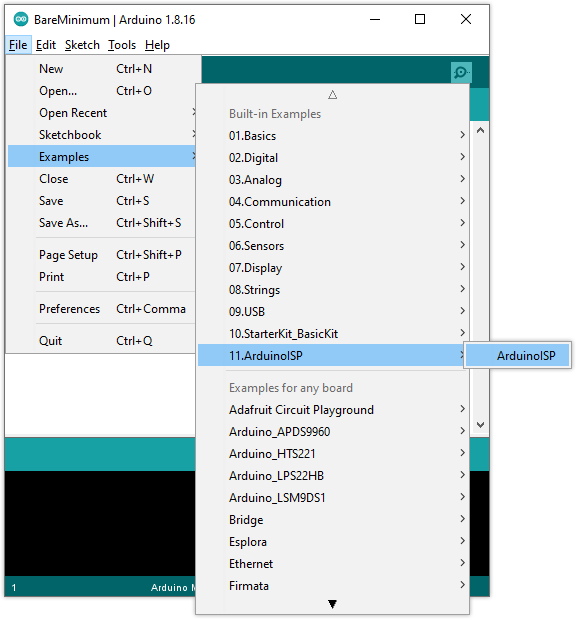
Task: Click the down triangle to scroll examples list
Action: [x=332, y=604]
